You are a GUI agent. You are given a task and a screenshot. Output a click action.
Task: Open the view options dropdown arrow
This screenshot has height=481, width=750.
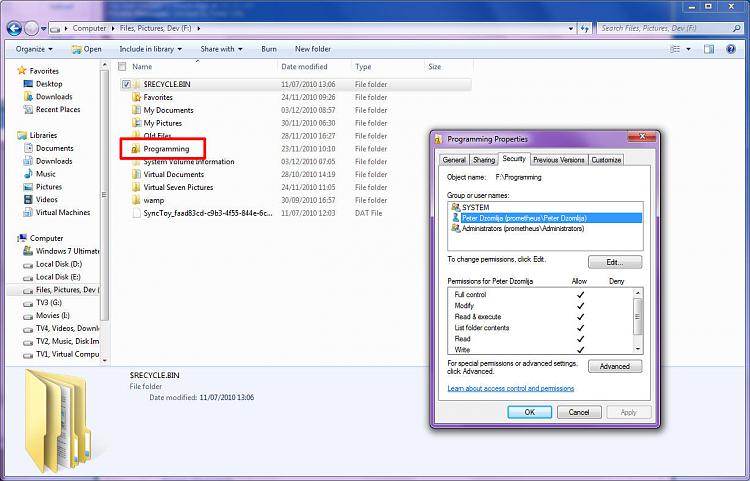click(688, 49)
